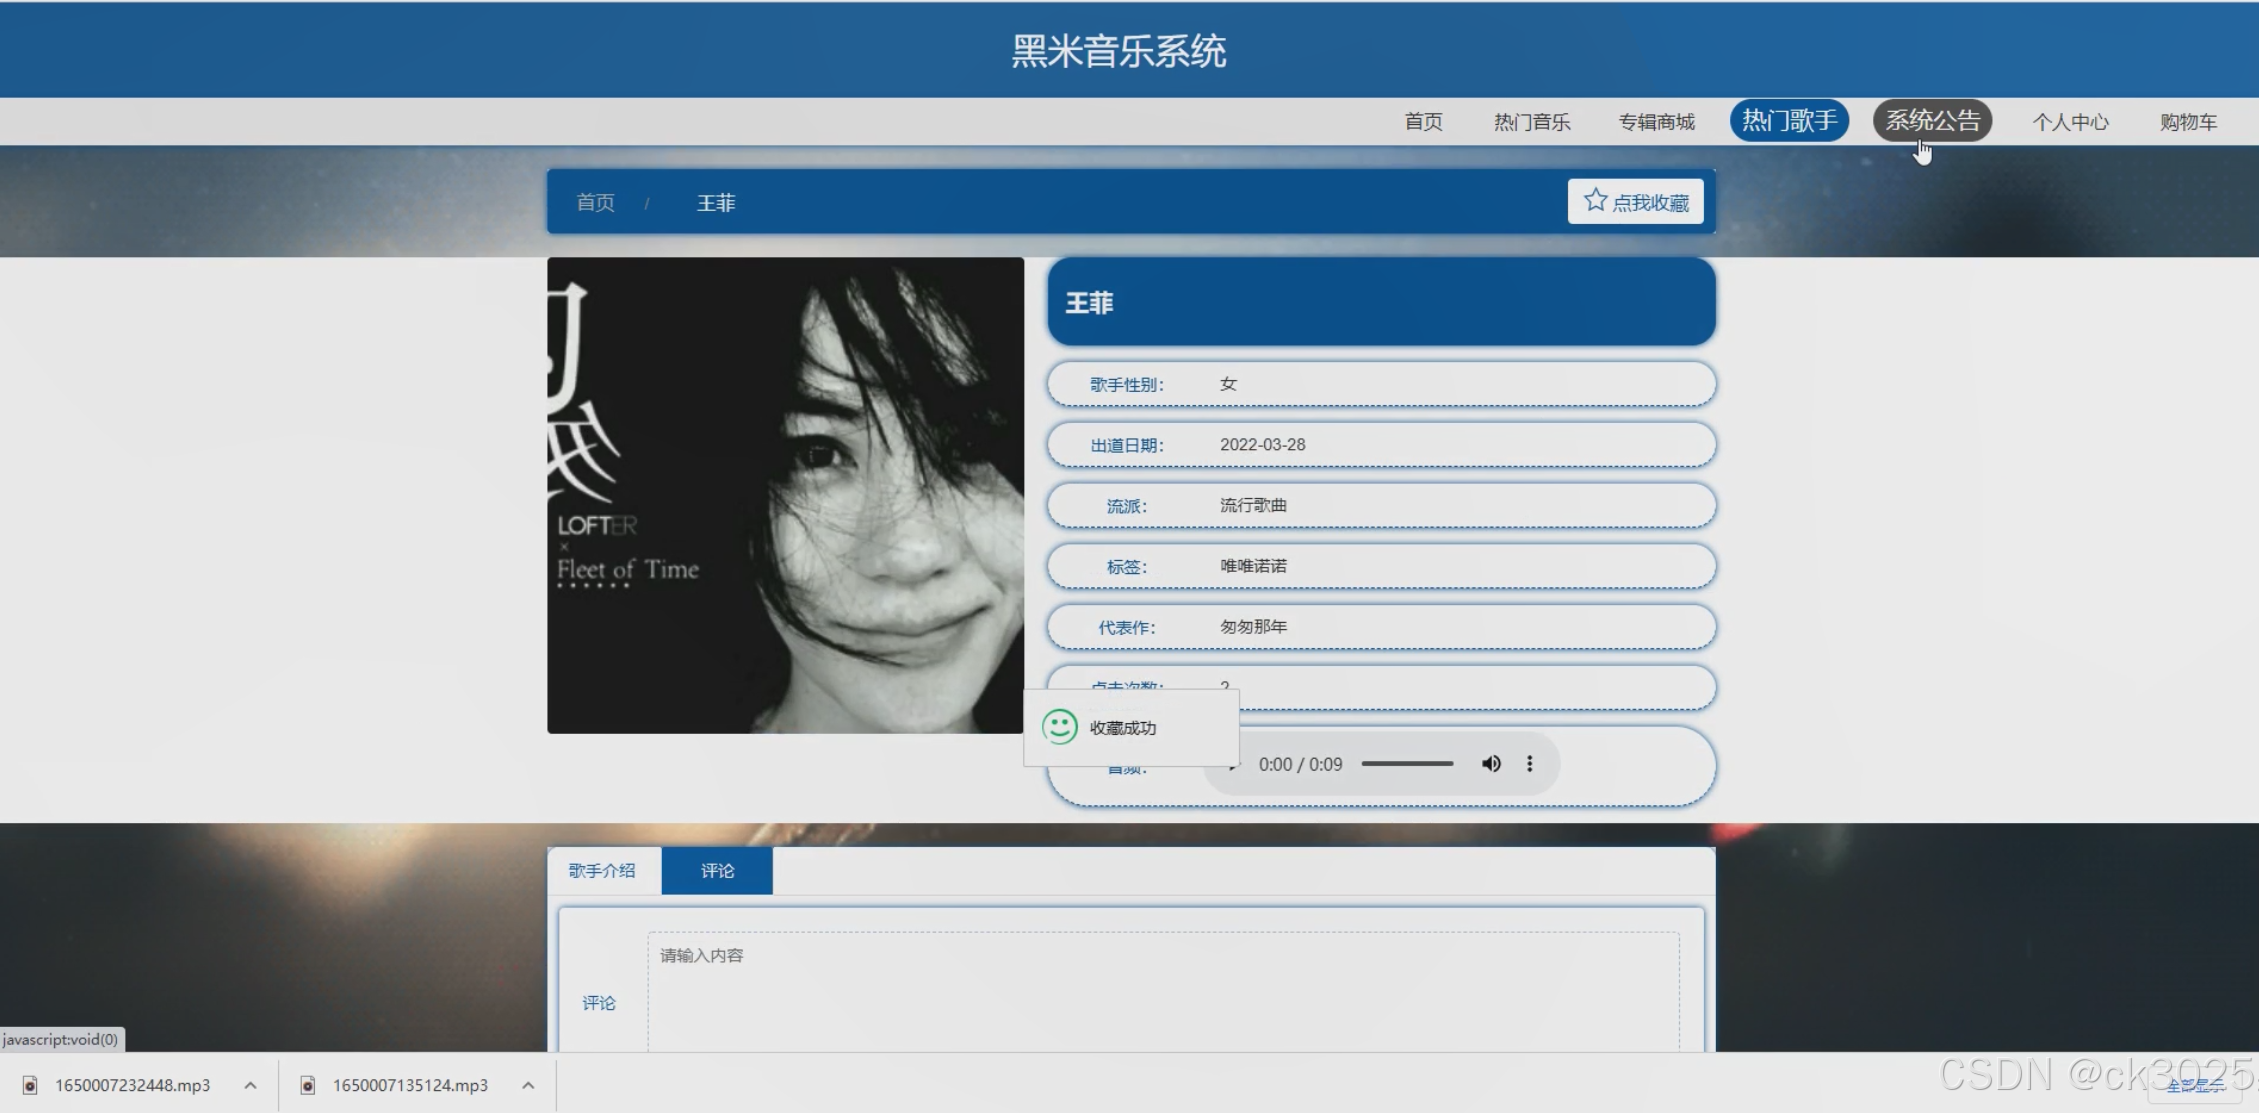The width and height of the screenshot is (2259, 1113).
Task: Open downloaded file 1650007135124.mp3
Action: pyautogui.click(x=410, y=1085)
